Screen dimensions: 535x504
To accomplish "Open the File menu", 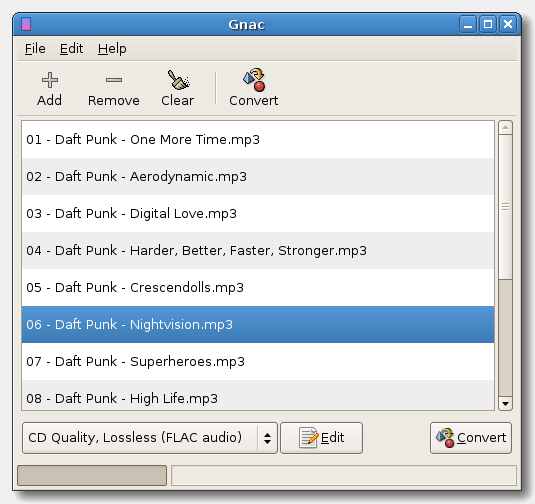I will click(35, 48).
